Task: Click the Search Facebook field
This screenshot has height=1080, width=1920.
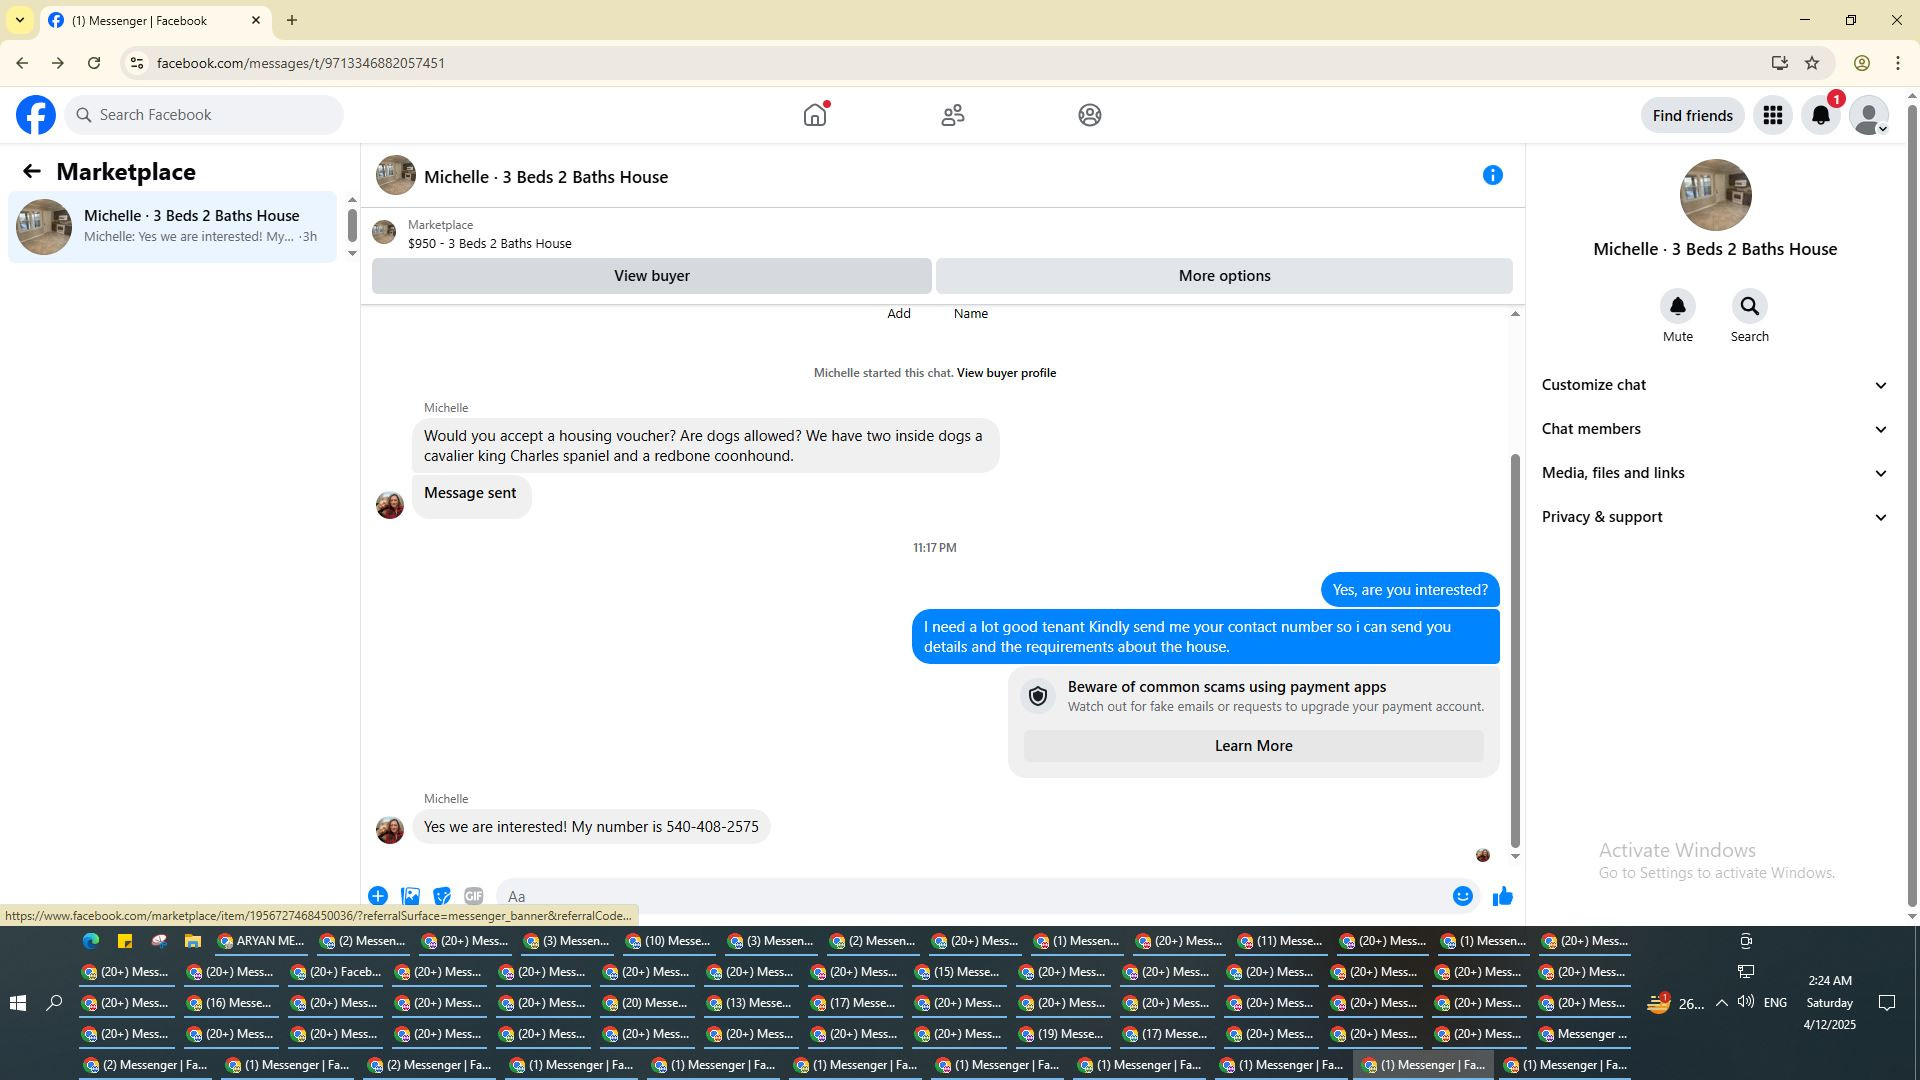Action: (x=204, y=115)
